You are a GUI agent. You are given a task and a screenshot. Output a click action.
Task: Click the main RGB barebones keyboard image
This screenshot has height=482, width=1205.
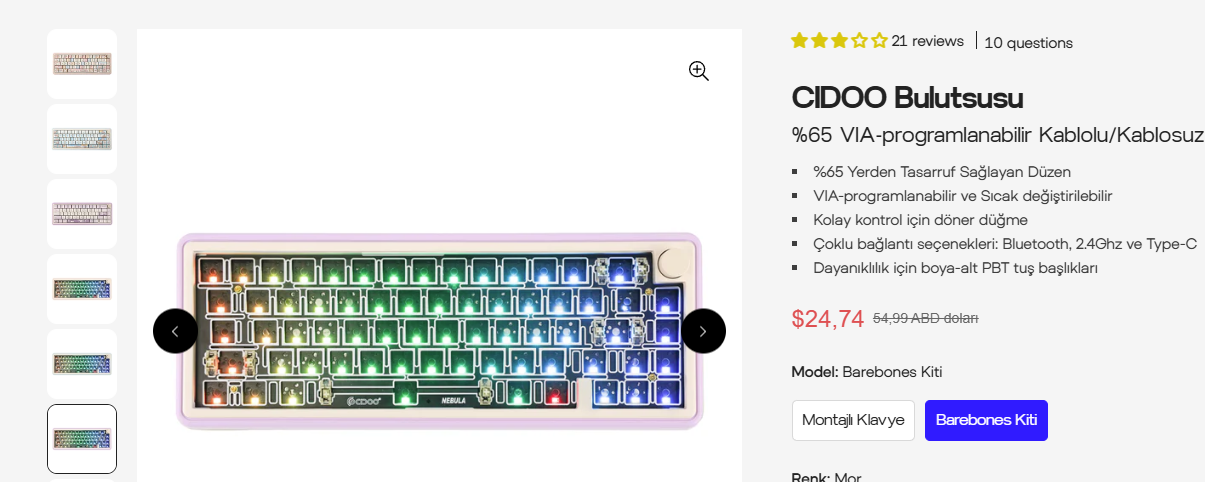tap(440, 330)
